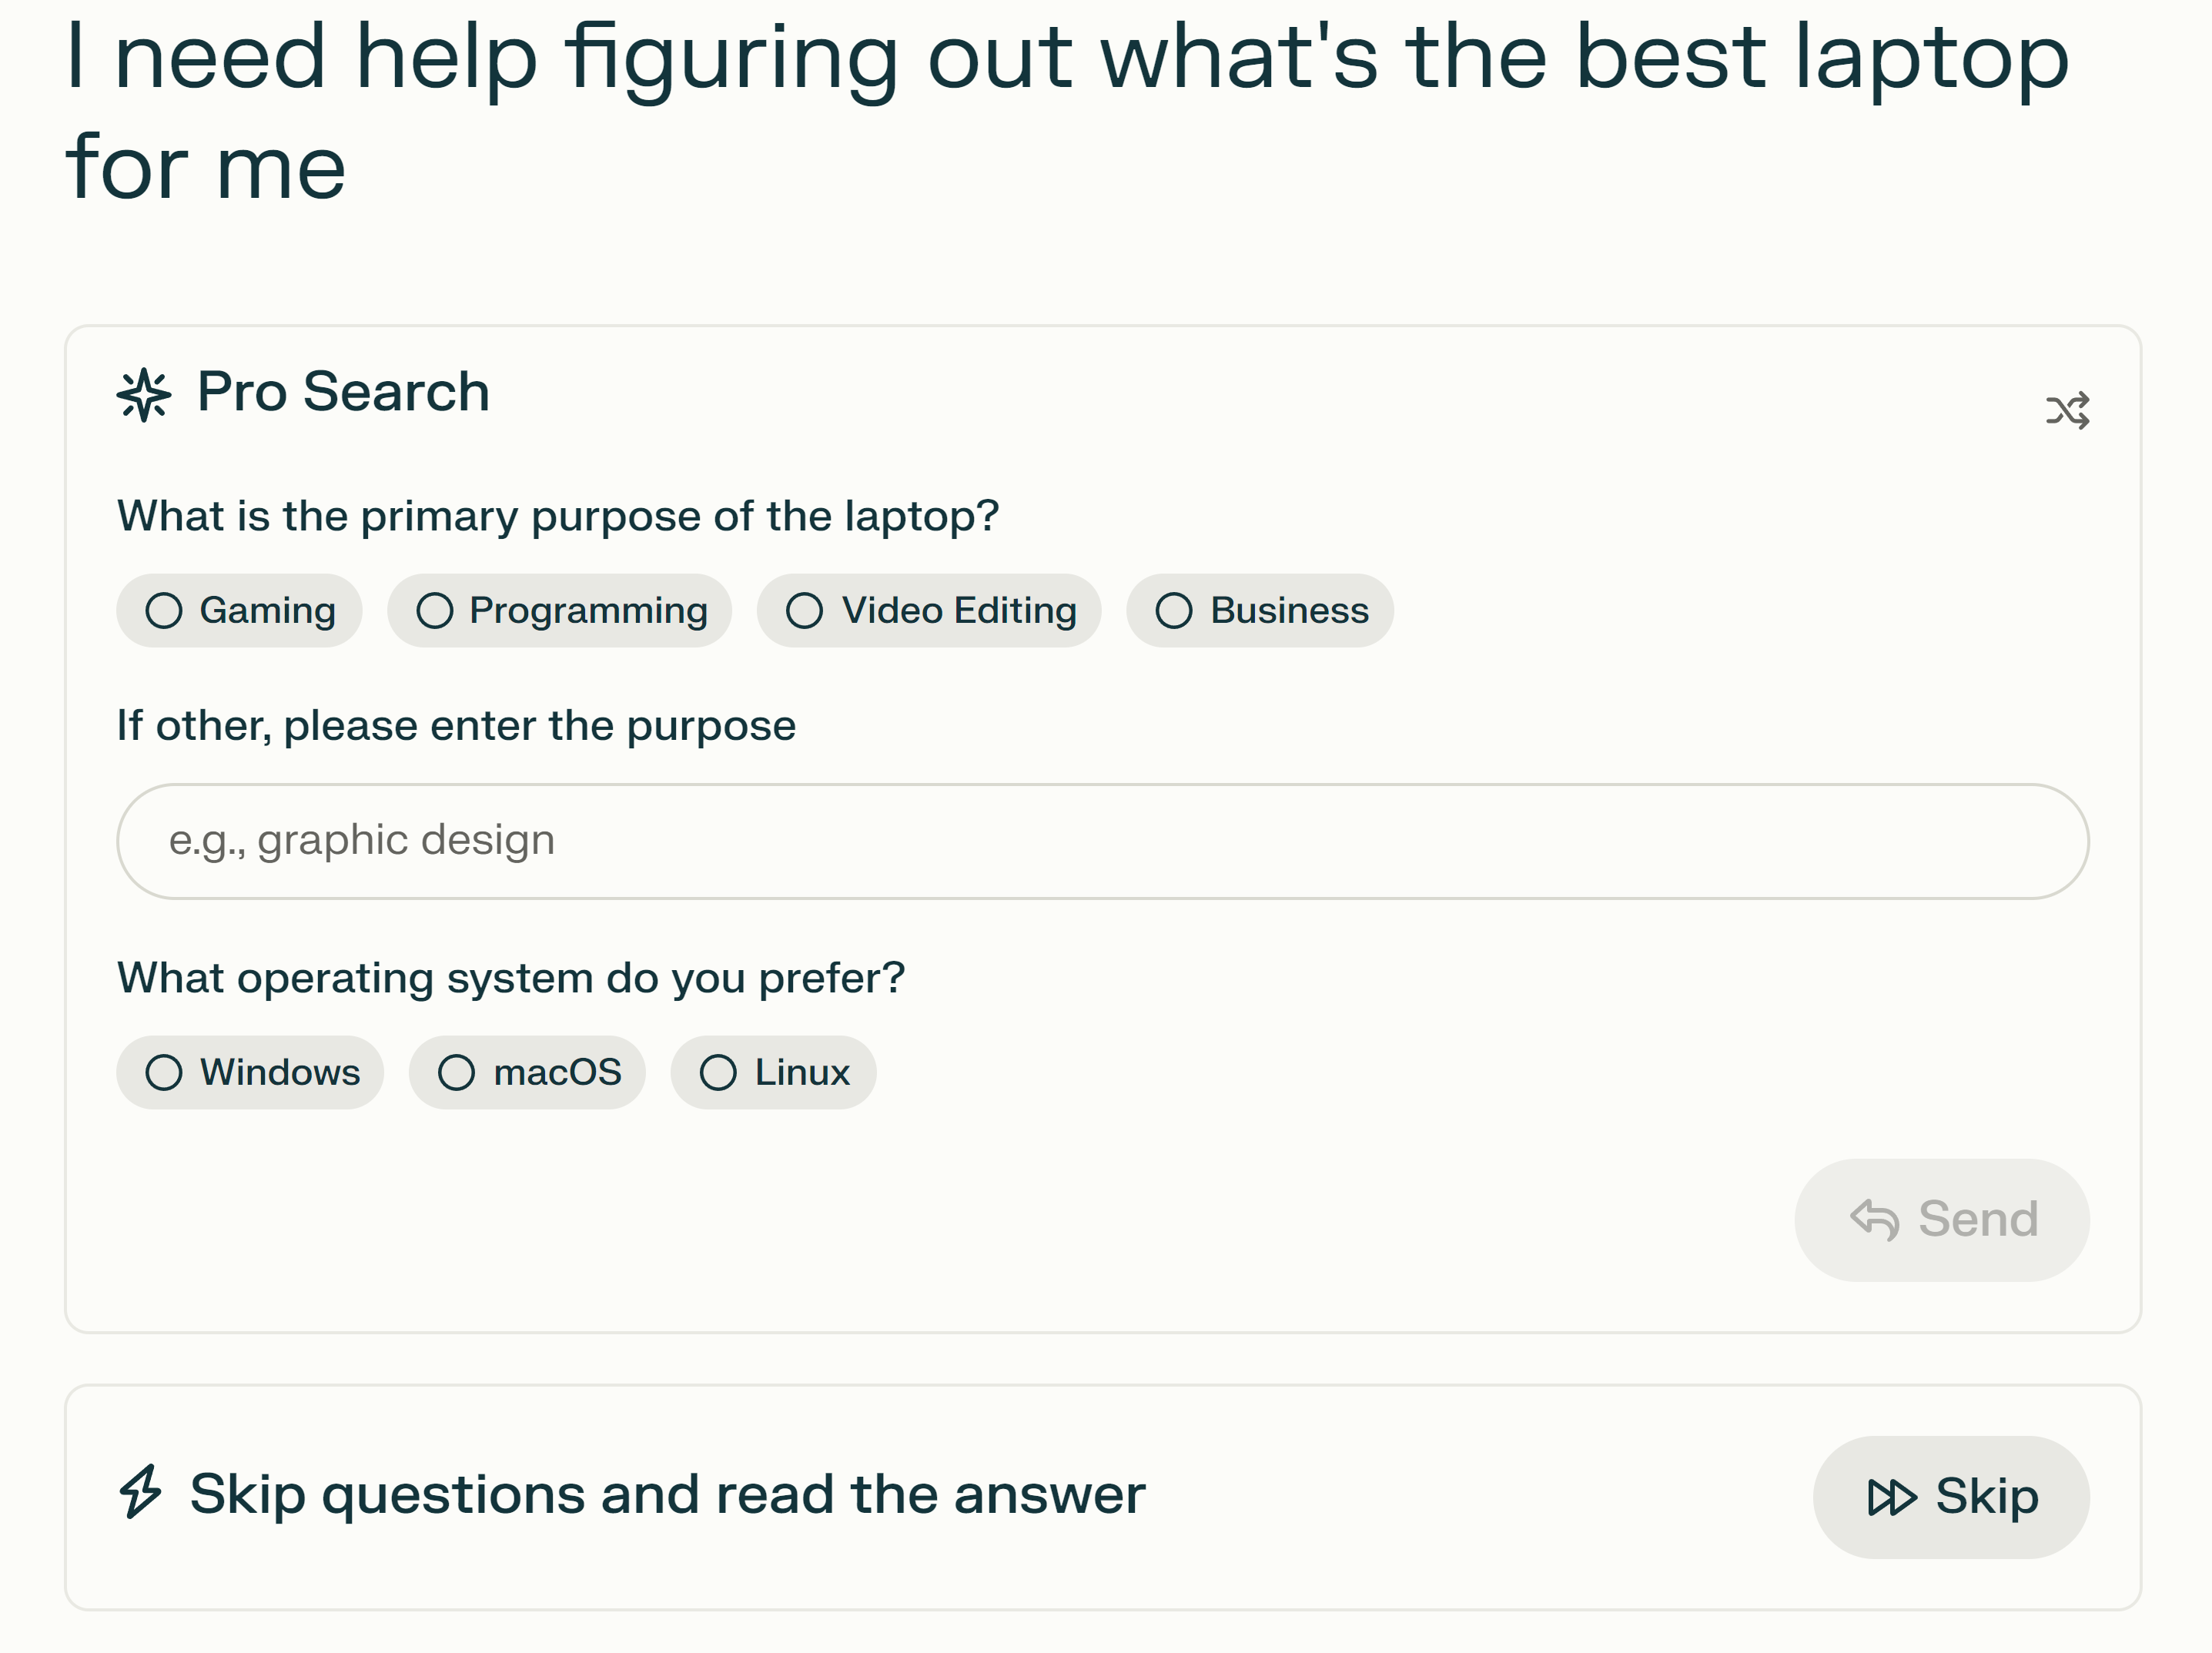Click the operating system question text

pyautogui.click(x=511, y=977)
